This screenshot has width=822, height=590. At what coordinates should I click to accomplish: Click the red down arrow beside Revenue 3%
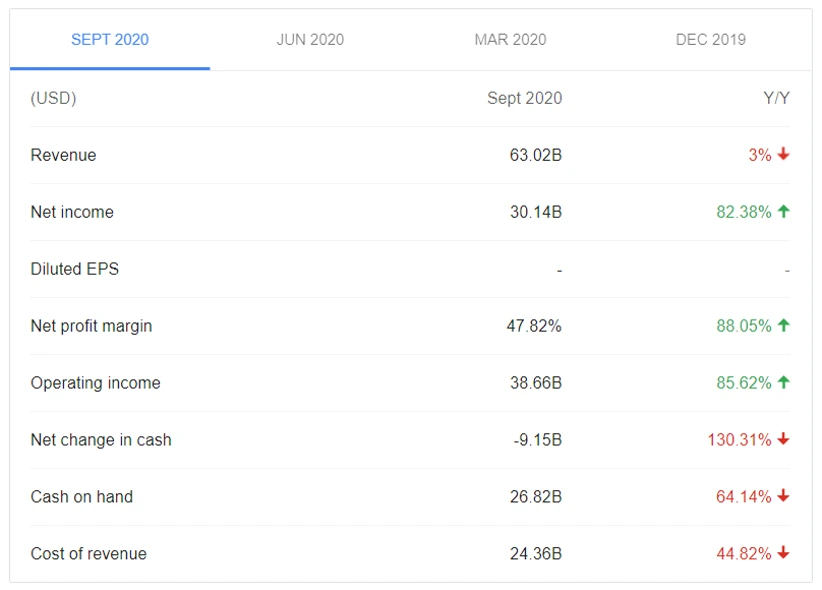(x=783, y=155)
